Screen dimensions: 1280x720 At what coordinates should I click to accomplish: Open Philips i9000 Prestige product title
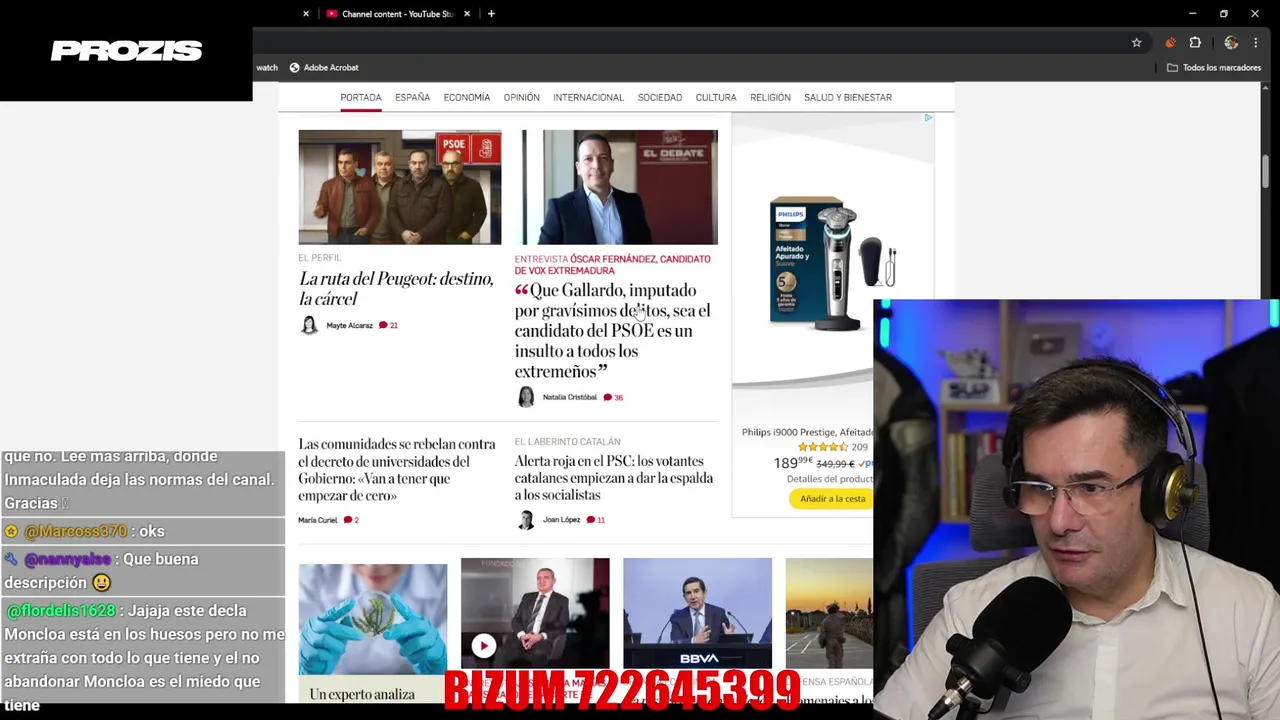pyautogui.click(x=807, y=432)
